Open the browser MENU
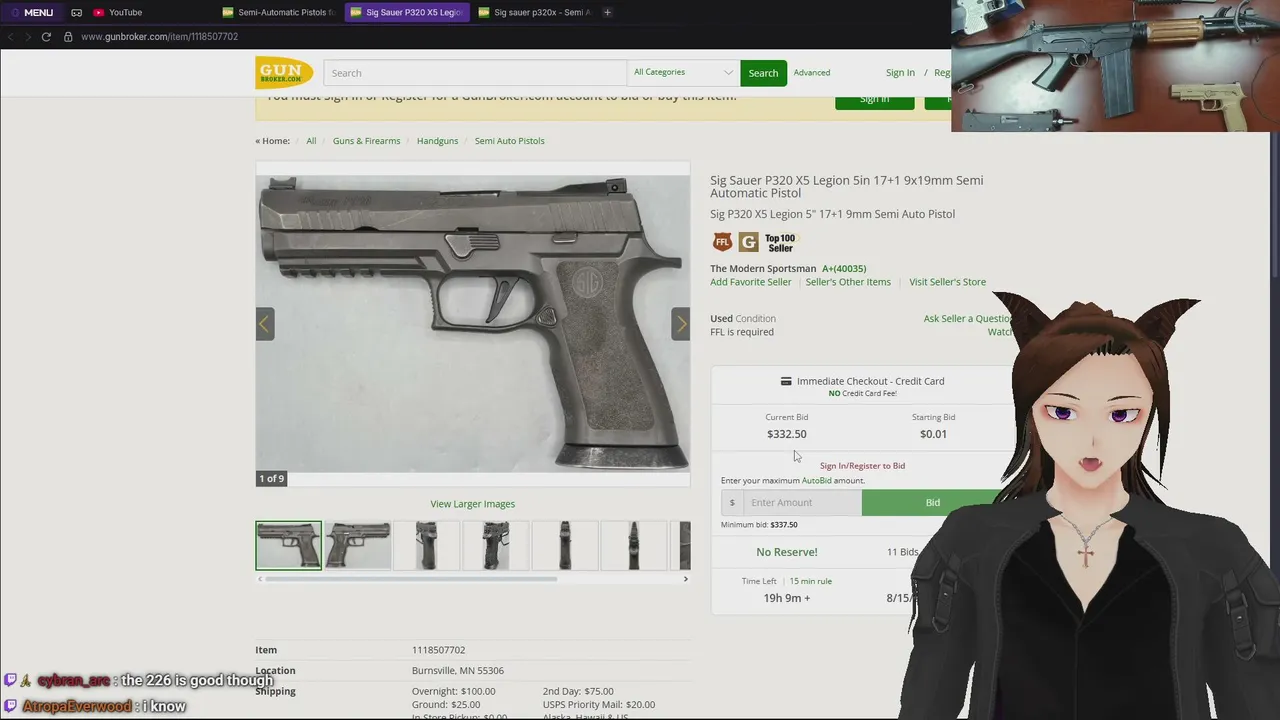1280x720 pixels. click(31, 12)
